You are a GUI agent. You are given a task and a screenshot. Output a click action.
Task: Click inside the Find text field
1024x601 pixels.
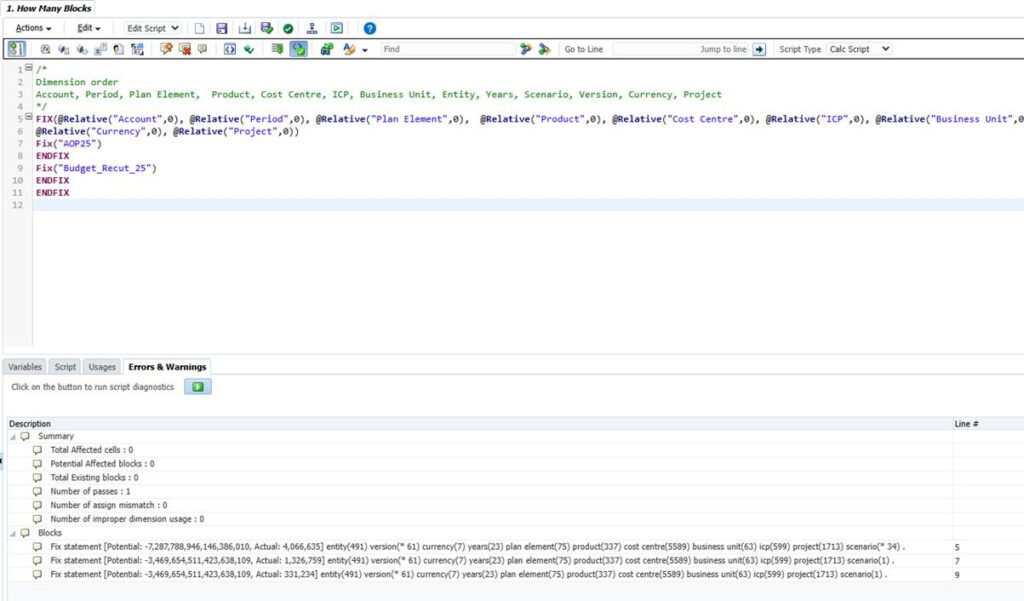click(x=447, y=49)
